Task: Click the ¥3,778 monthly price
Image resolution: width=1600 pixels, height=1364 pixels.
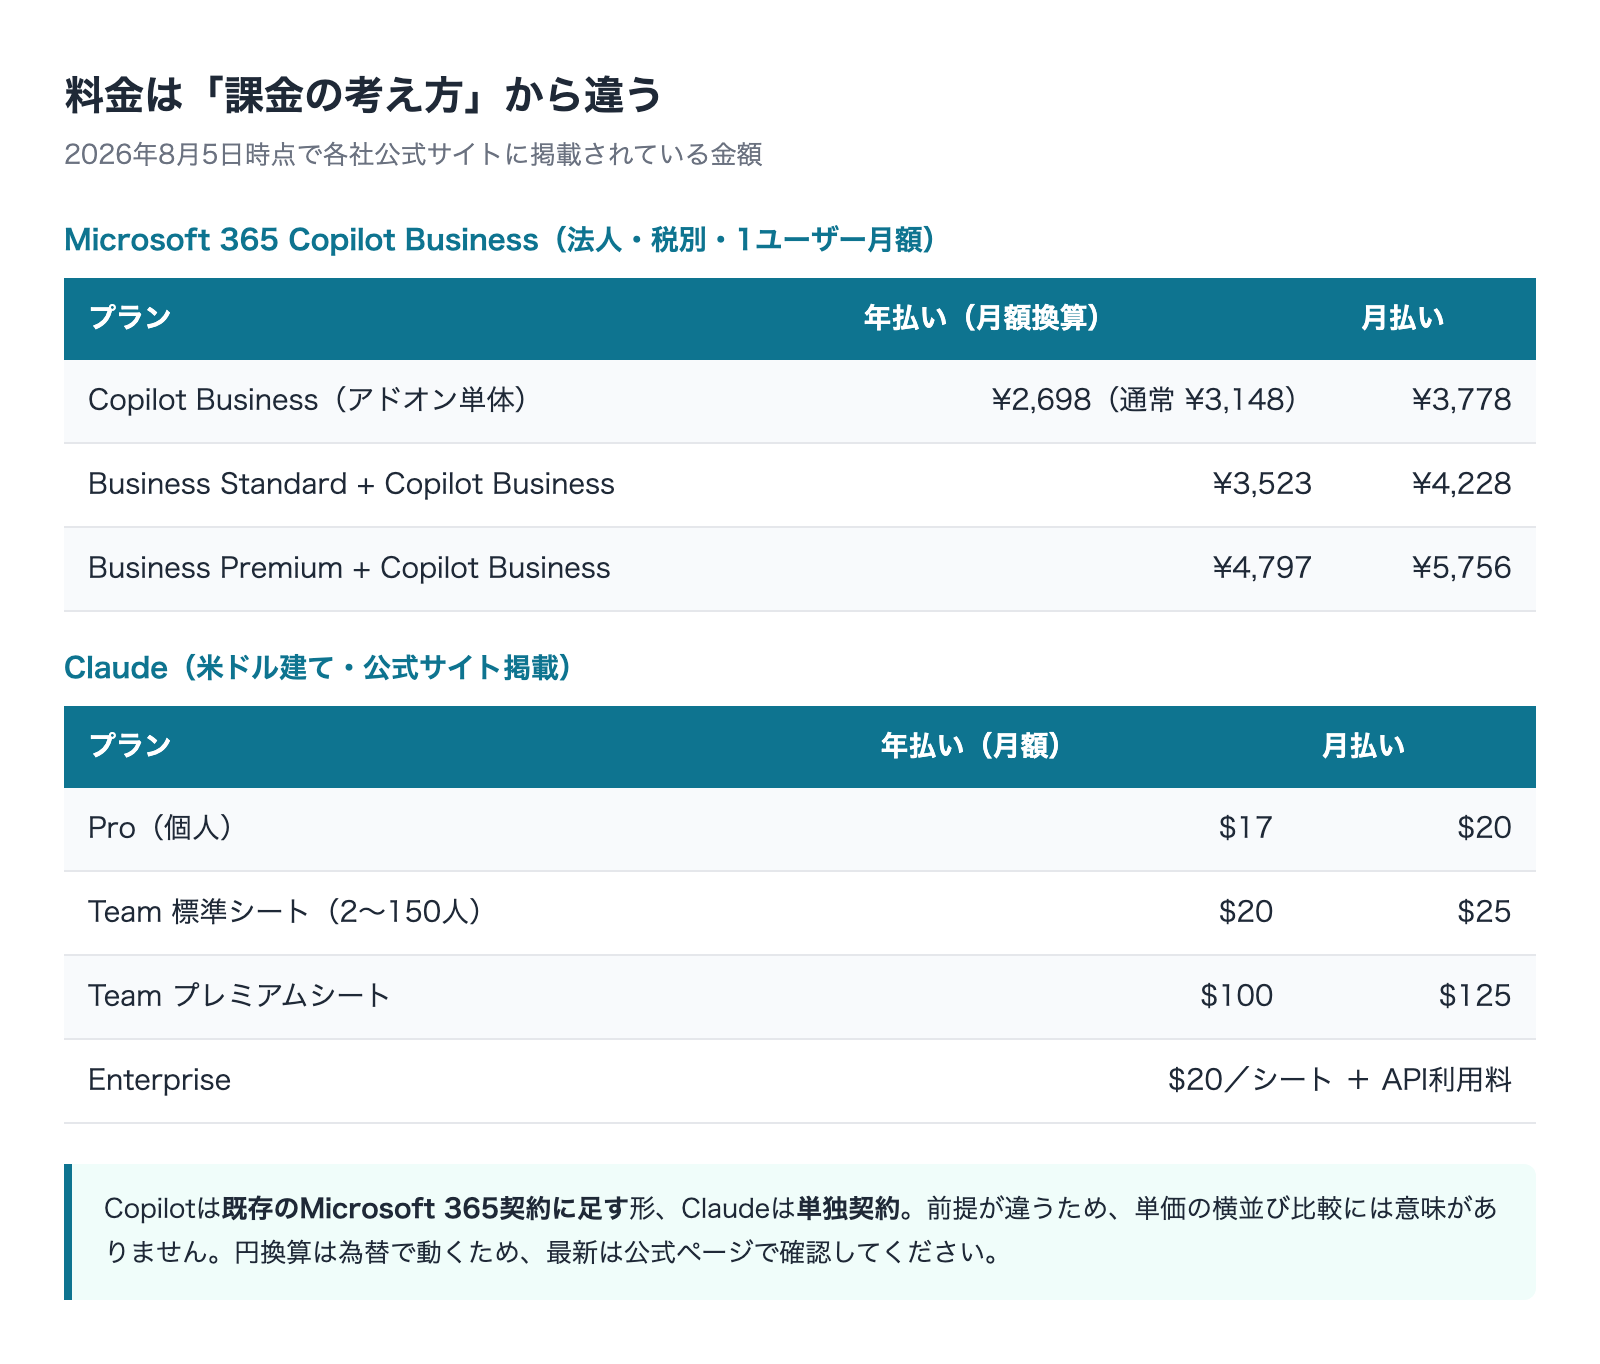Action: [1461, 400]
